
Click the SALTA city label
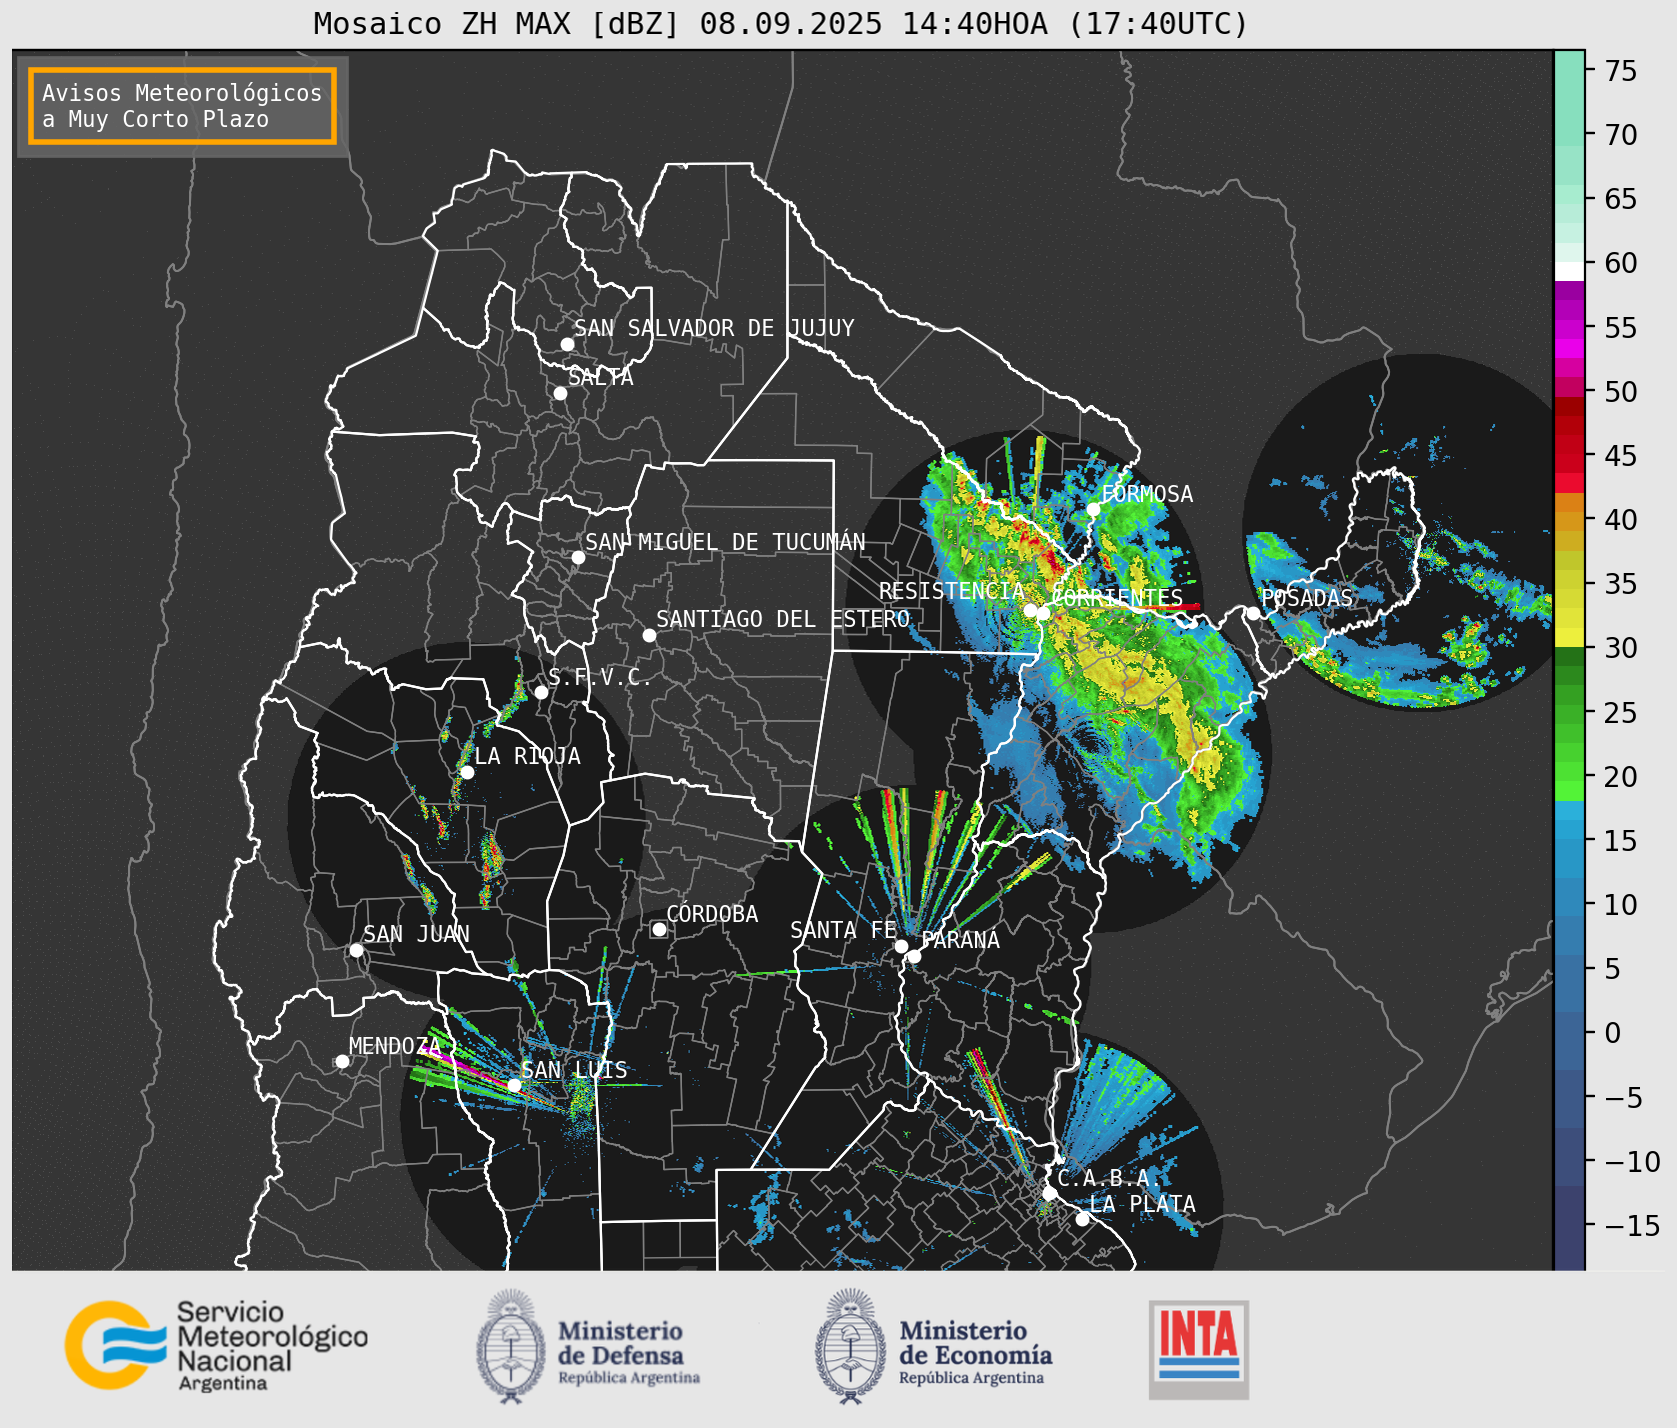[601, 377]
